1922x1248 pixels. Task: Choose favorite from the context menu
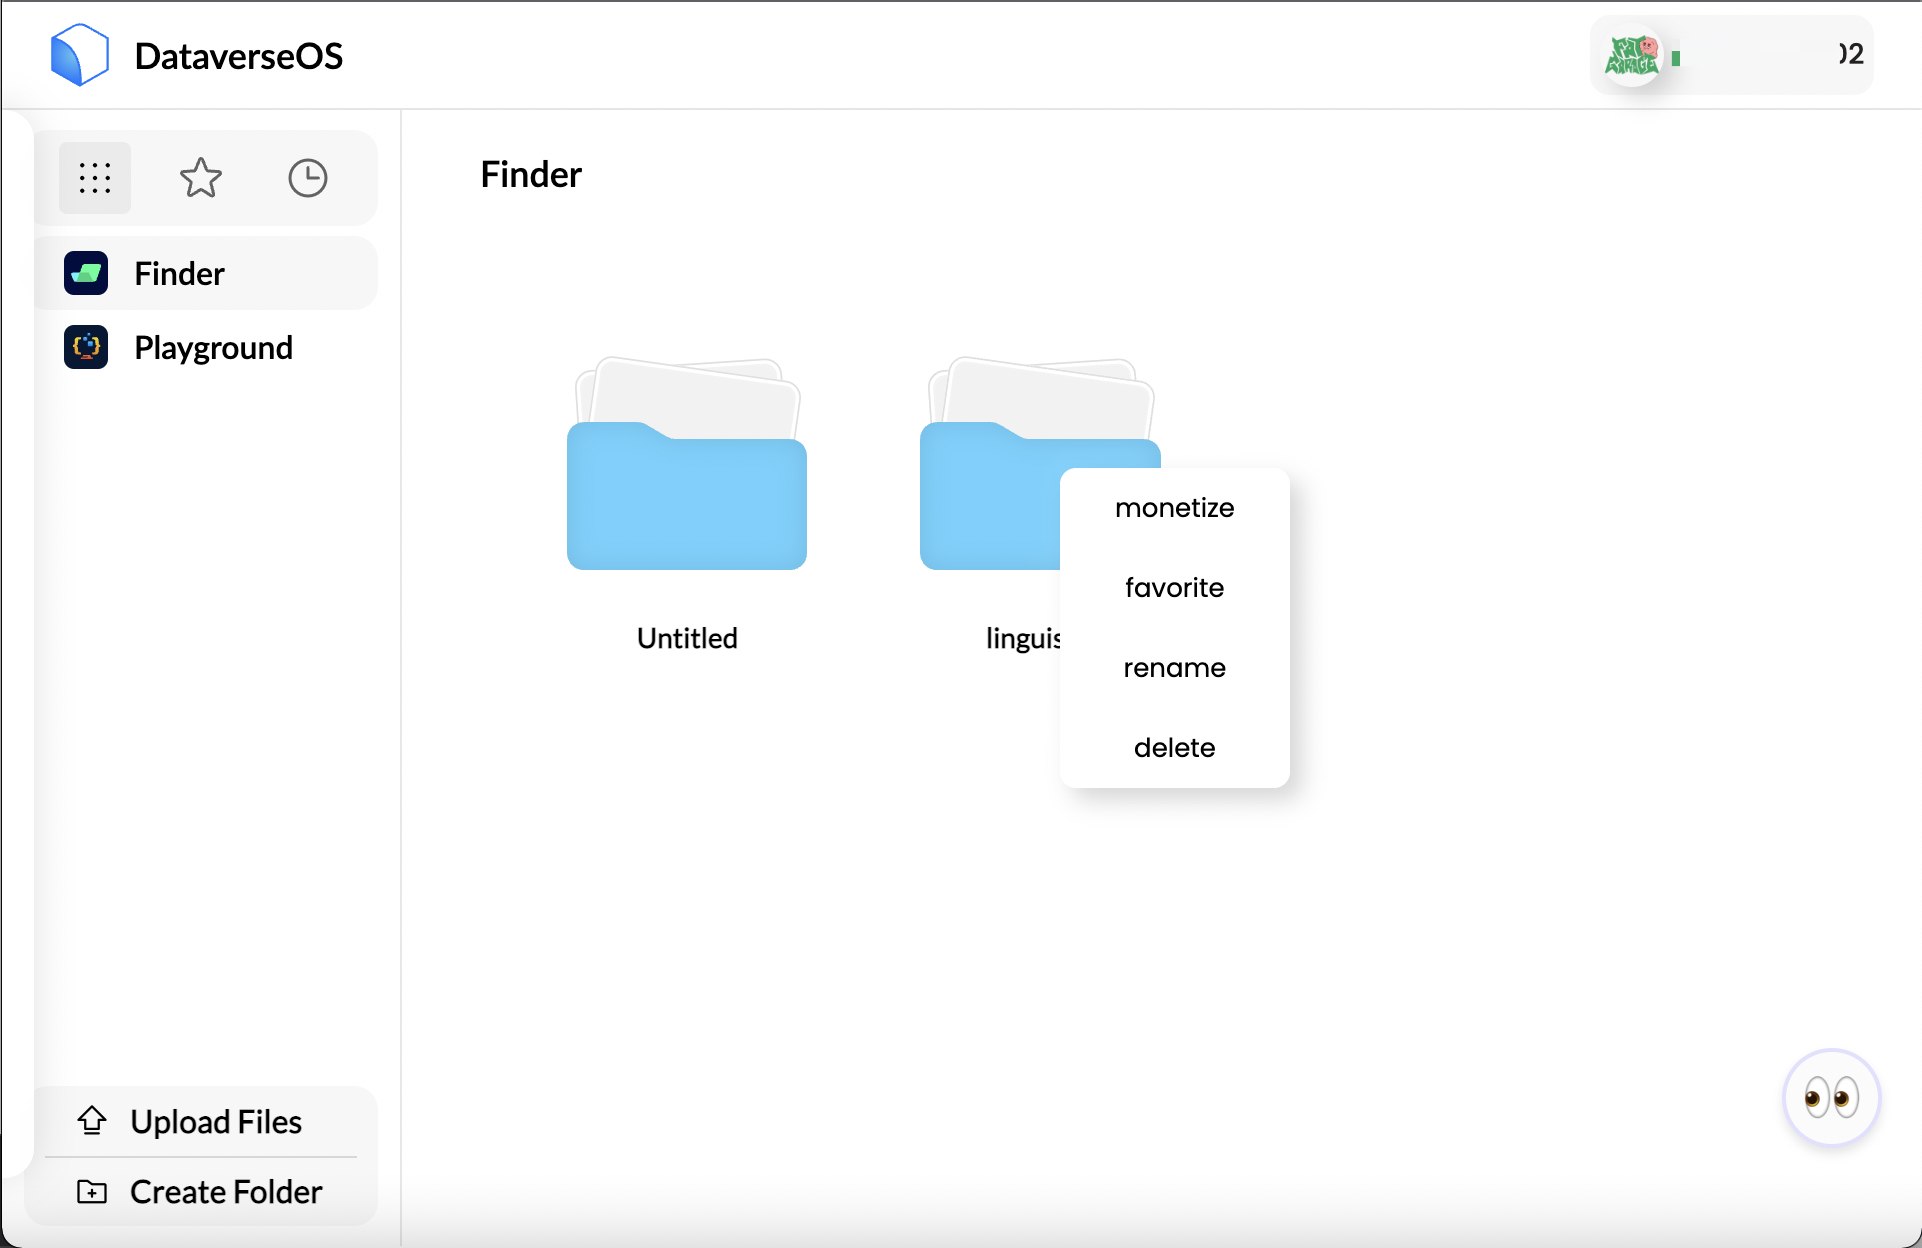[x=1174, y=588]
